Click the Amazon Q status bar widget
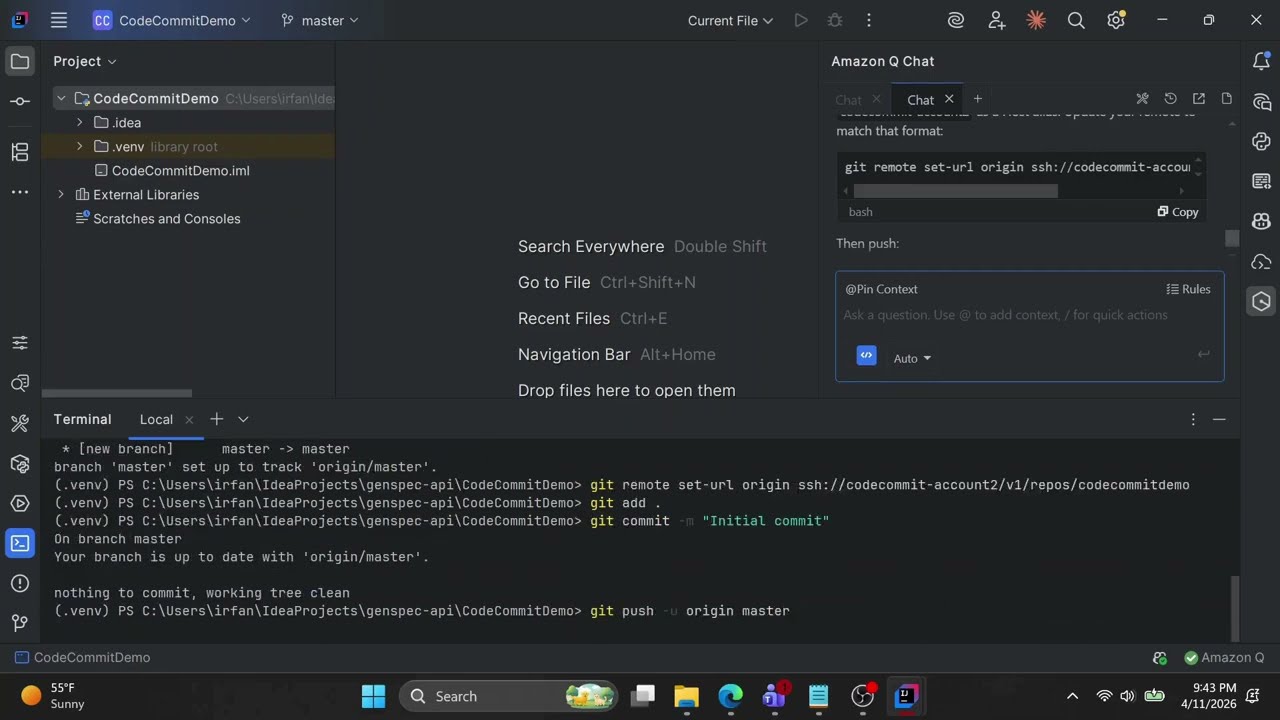The height and width of the screenshot is (720, 1280). click(x=1224, y=657)
